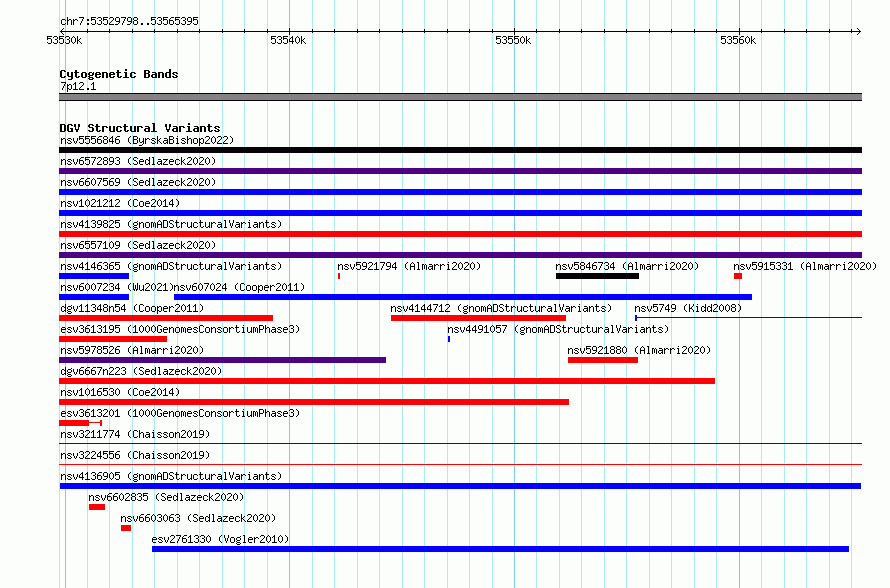Screen dimensions: 890x588
Task: Select nsv6602835 (Sedlazeck2020) label
Action: 166,497
